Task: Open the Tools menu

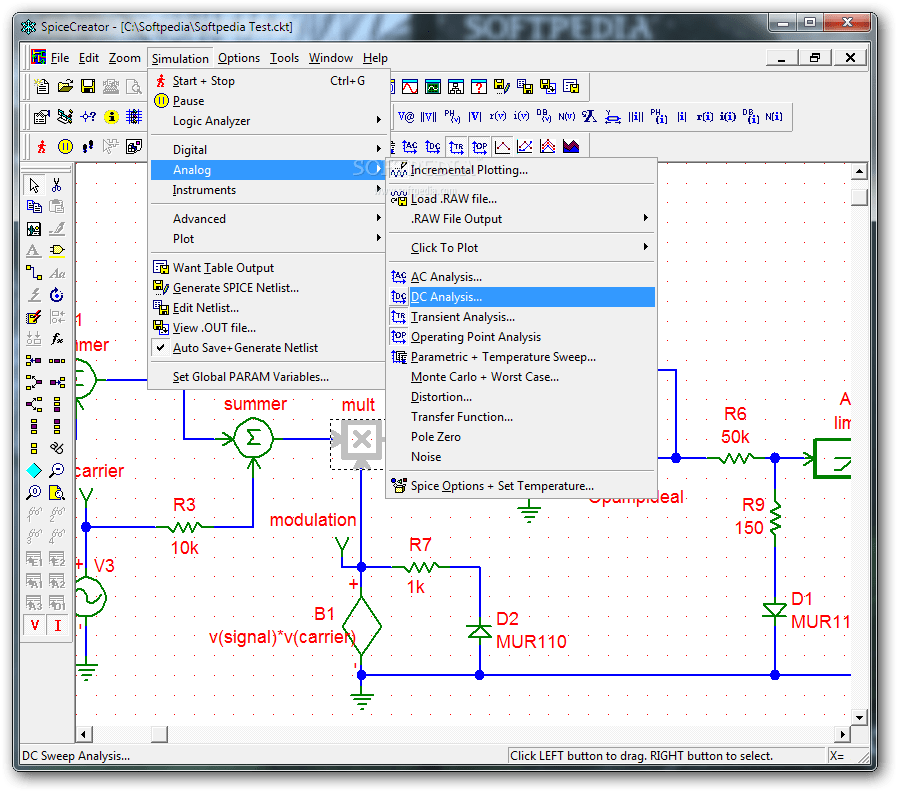Action: coord(284,57)
